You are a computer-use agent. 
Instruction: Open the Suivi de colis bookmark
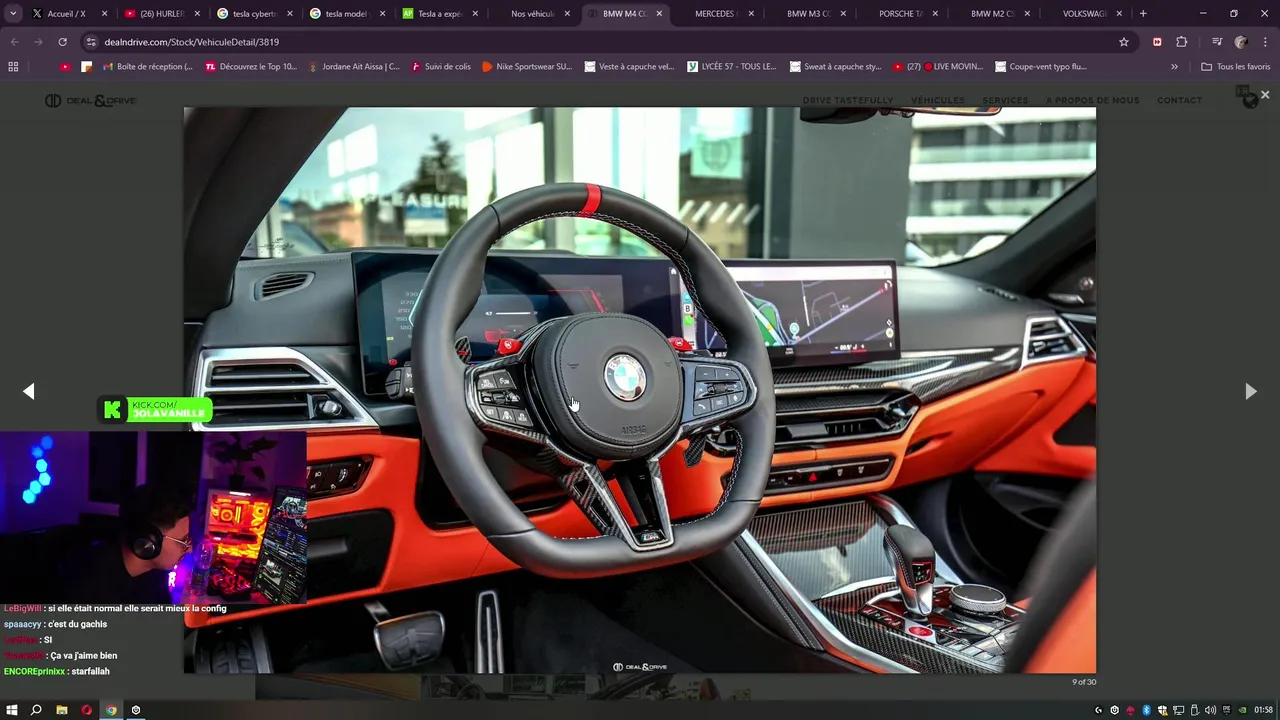[441, 66]
